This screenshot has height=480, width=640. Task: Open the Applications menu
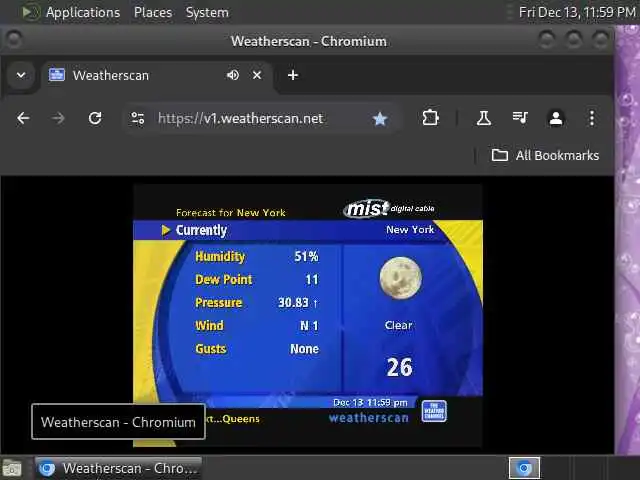tap(83, 12)
